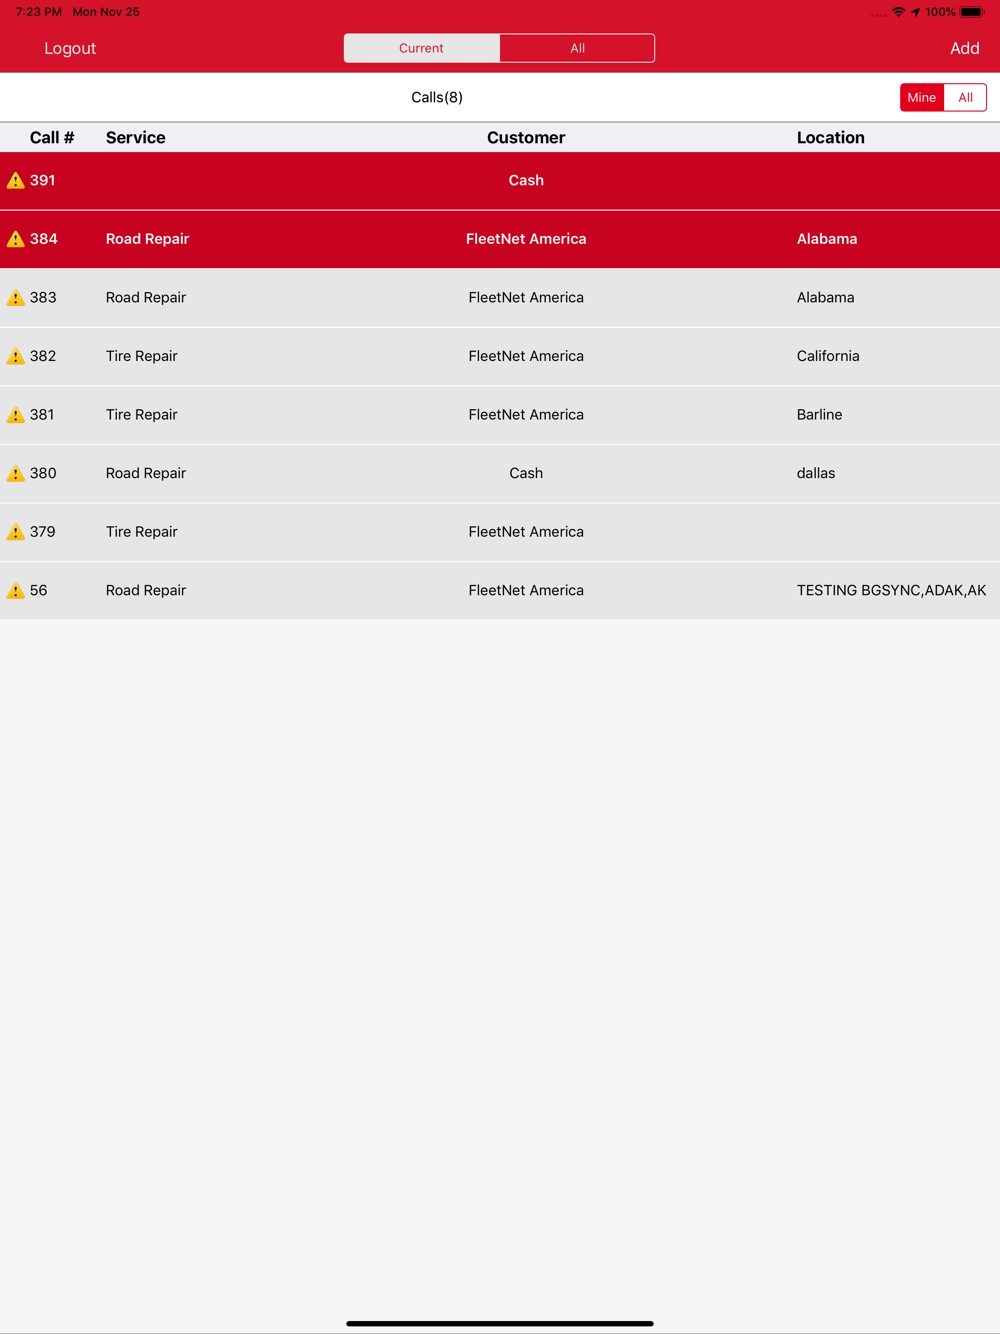Select the Call # column header
Image resolution: width=1000 pixels, height=1334 pixels.
tap(52, 138)
